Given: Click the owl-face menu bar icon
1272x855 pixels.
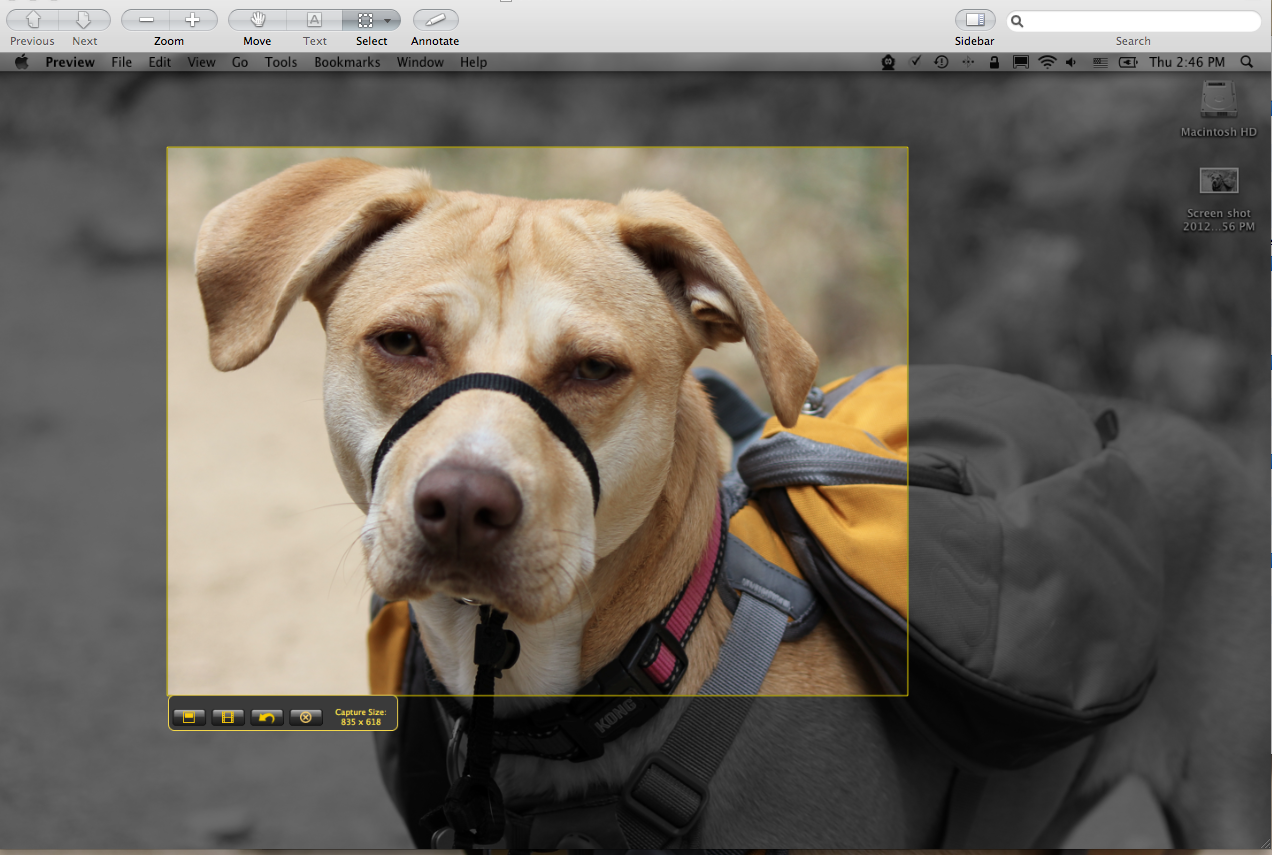Looking at the screenshot, I should point(888,62).
